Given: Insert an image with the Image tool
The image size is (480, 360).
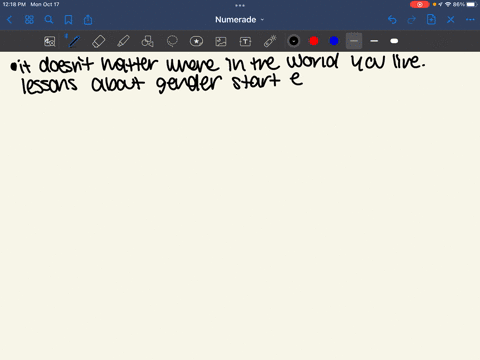Looking at the screenshot, I should 221,41.
